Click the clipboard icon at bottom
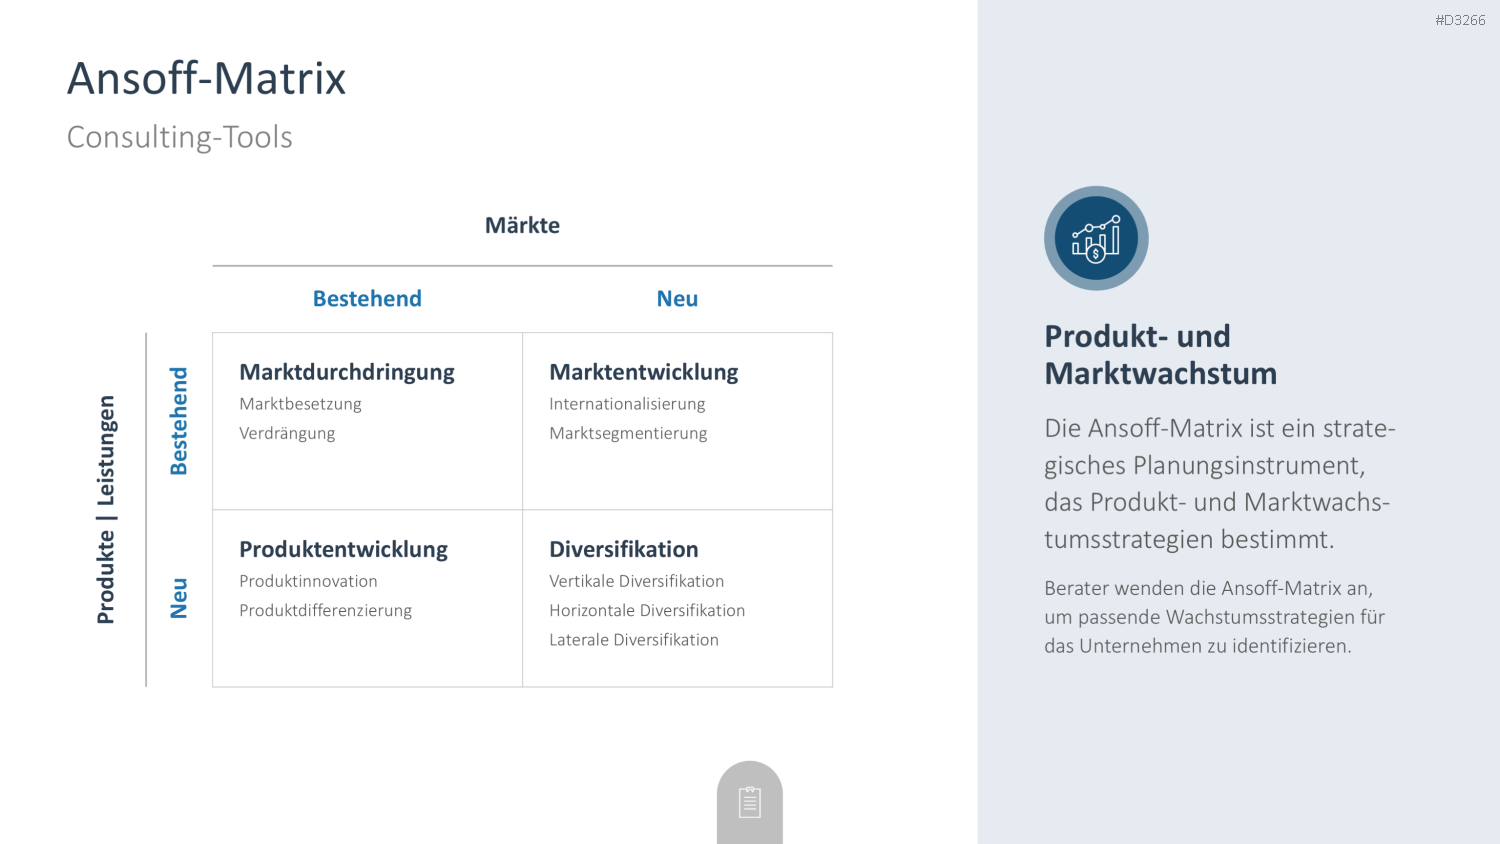 [750, 802]
